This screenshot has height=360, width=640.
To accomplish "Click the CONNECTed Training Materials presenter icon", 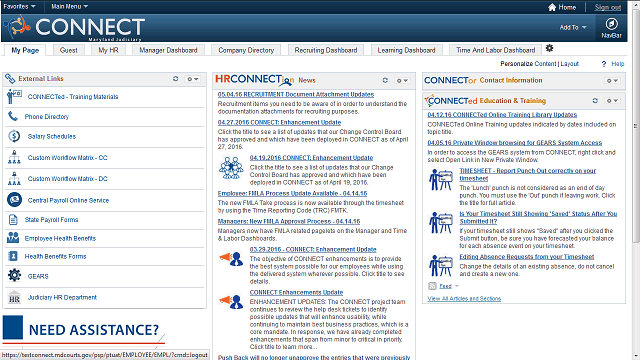I will (x=14, y=97).
